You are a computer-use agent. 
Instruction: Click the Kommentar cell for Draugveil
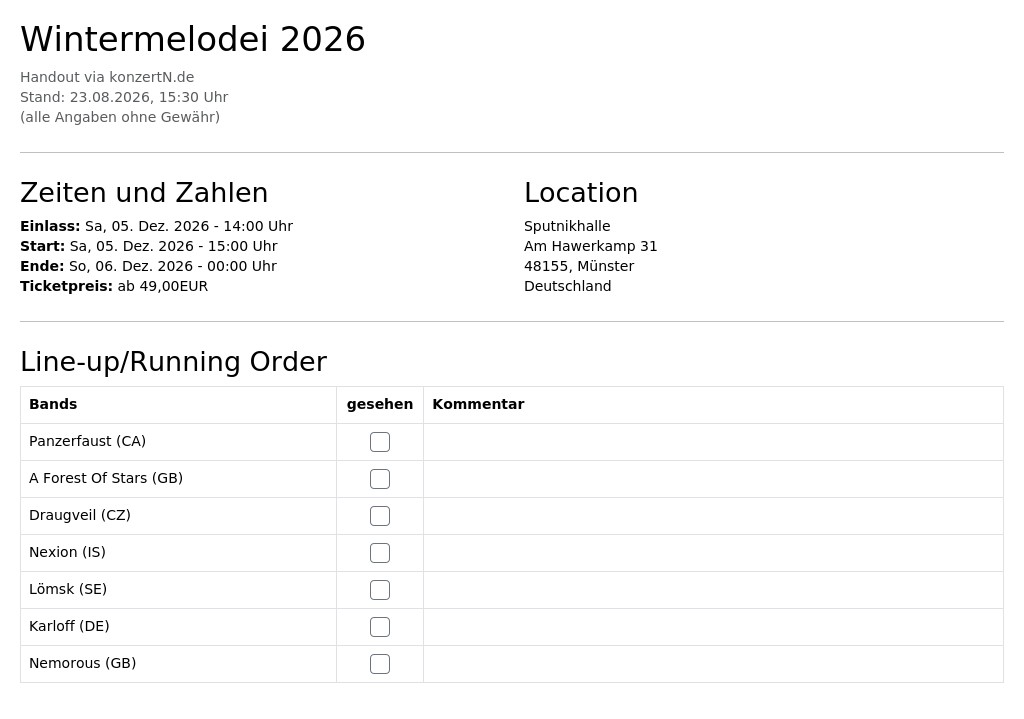[713, 516]
